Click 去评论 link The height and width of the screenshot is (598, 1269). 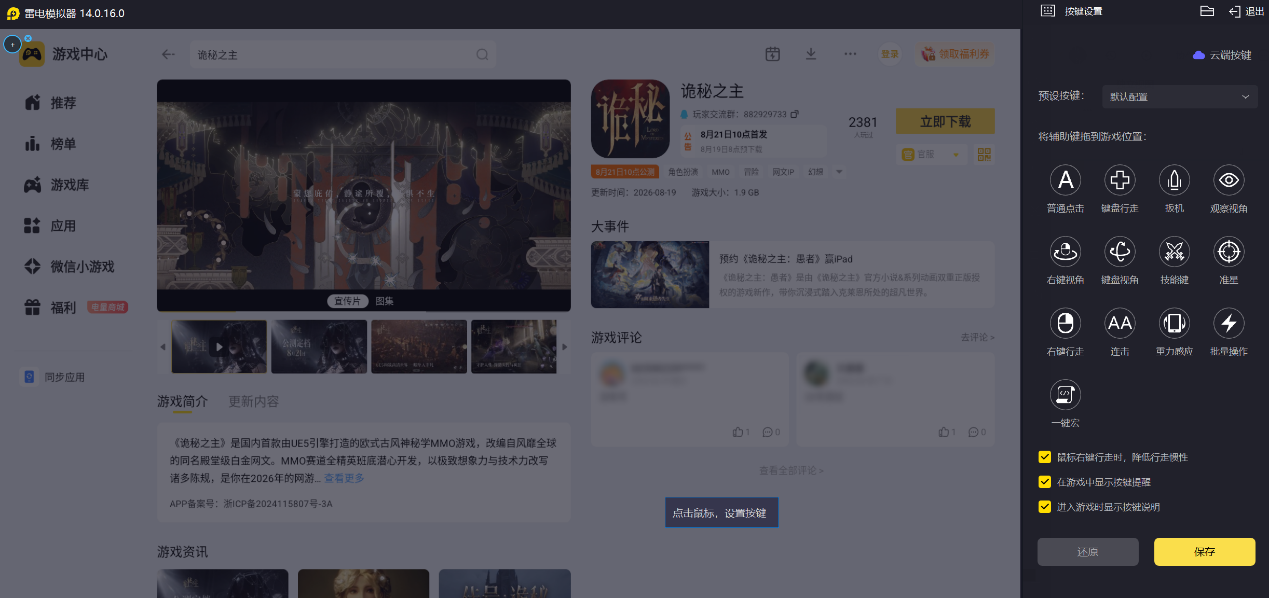[x=977, y=337]
